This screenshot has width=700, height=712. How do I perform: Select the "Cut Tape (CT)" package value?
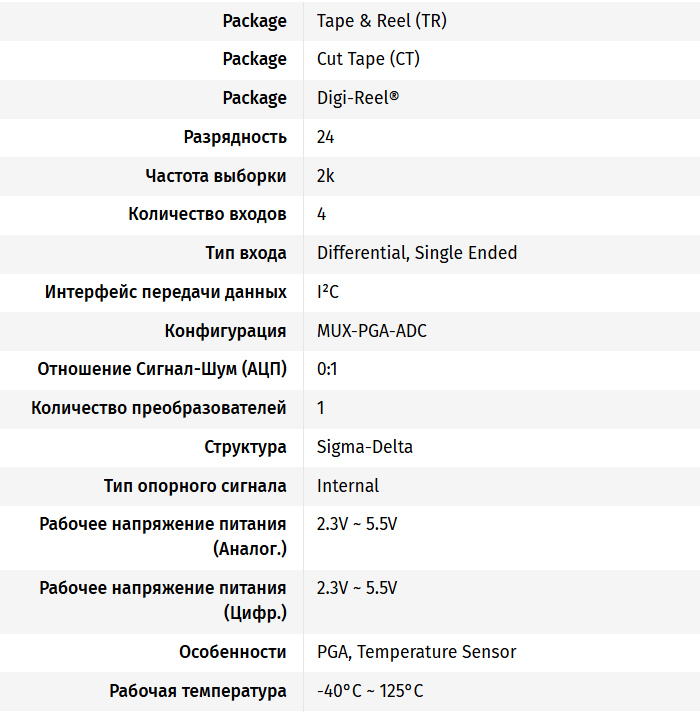point(368,59)
